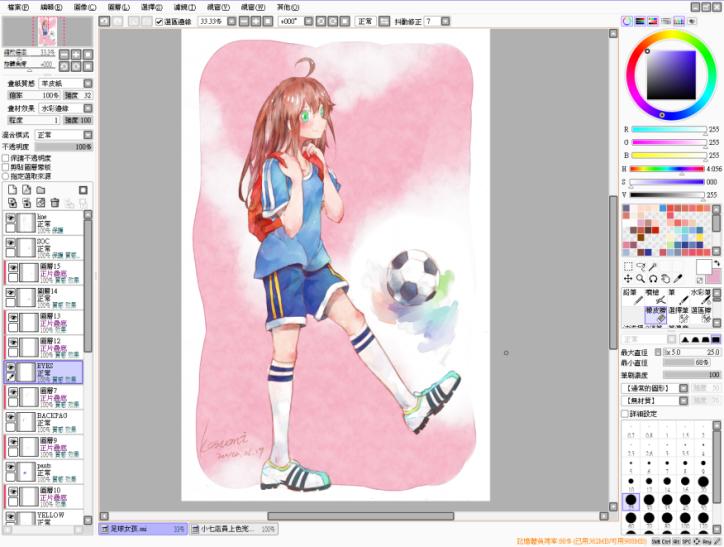The height and width of the screenshot is (547, 724).
Task: Open paper texture (畫紙質感) dropdown
Action: 88,83
